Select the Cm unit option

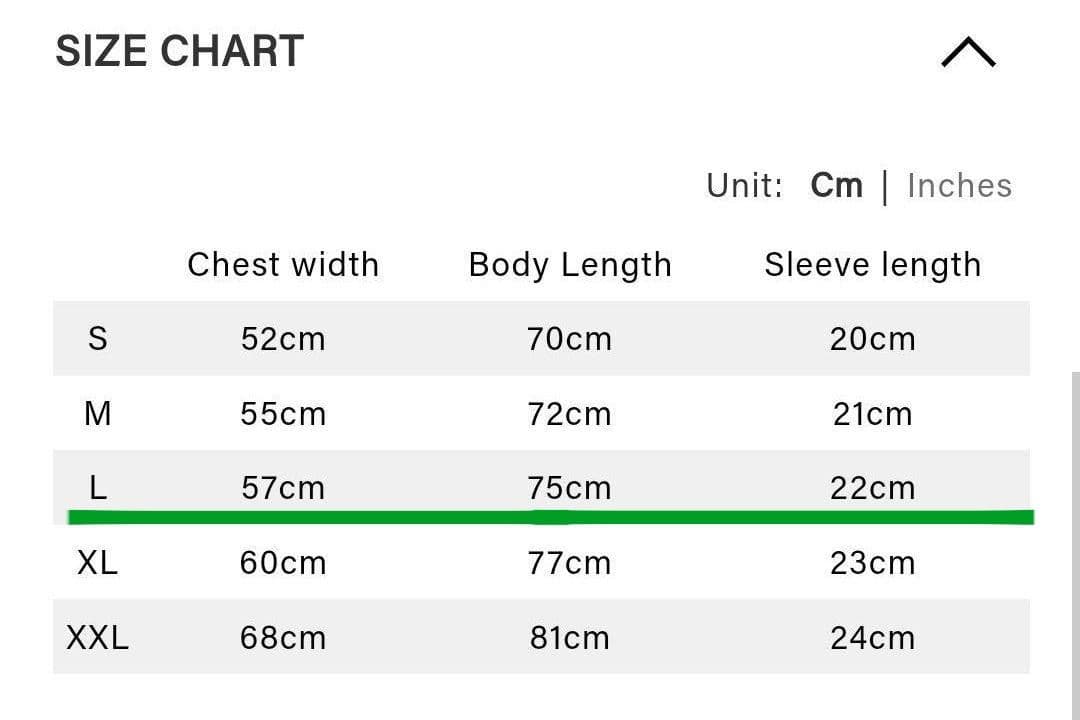[x=836, y=186]
